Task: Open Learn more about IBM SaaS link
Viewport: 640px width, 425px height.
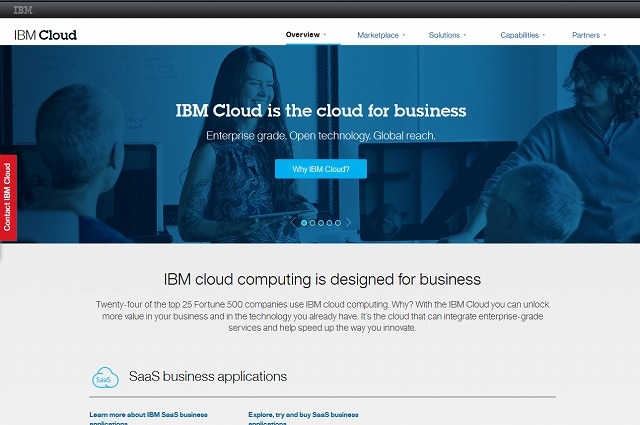Action: point(149,418)
